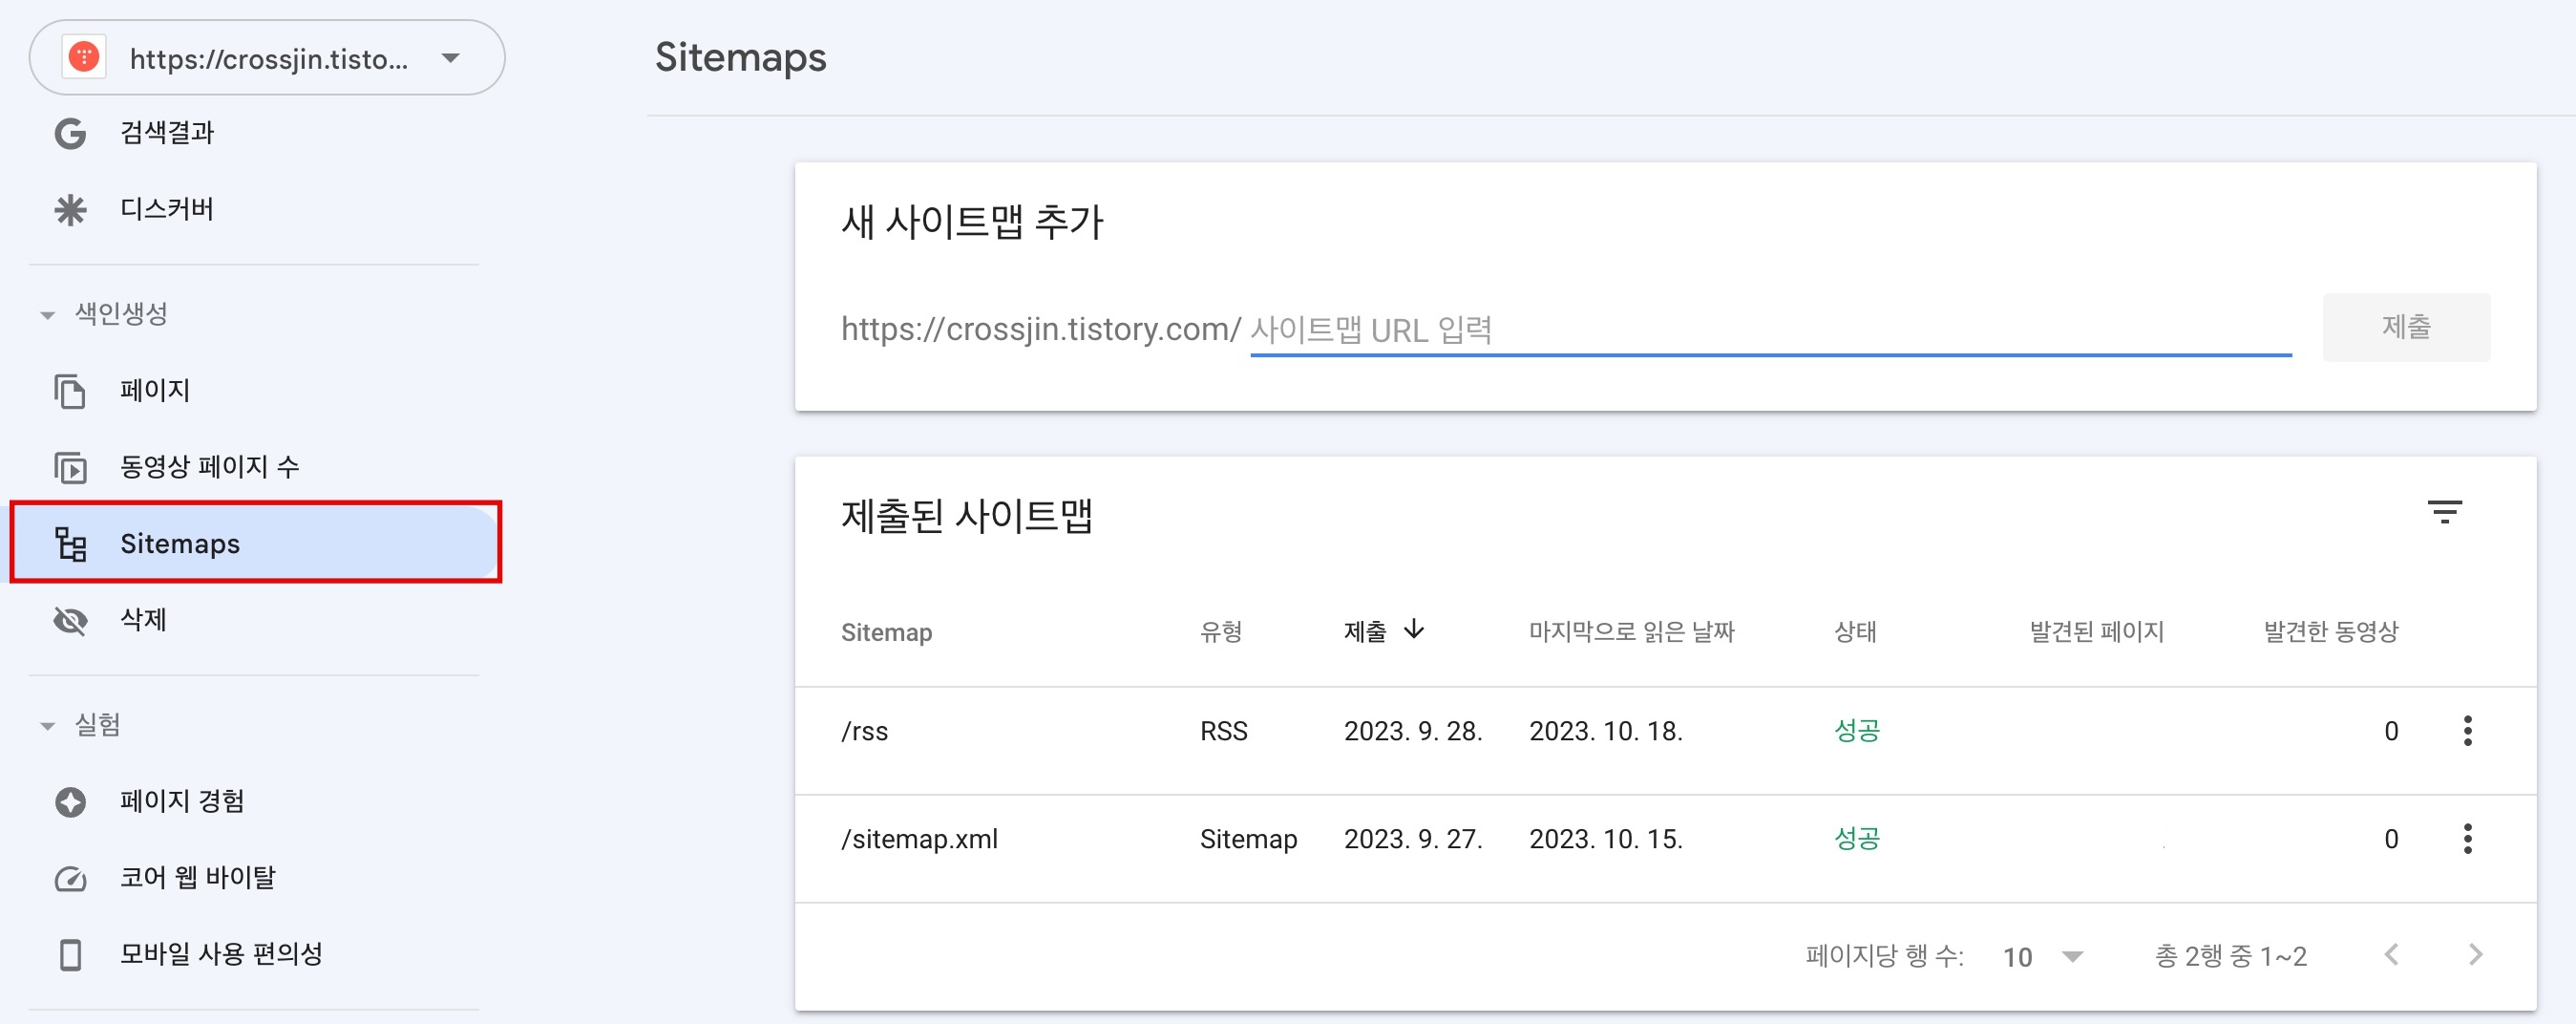The image size is (2576, 1024).
Task: Sort by 마지막으로 읽은 날짜 column
Action: pos(1632,632)
